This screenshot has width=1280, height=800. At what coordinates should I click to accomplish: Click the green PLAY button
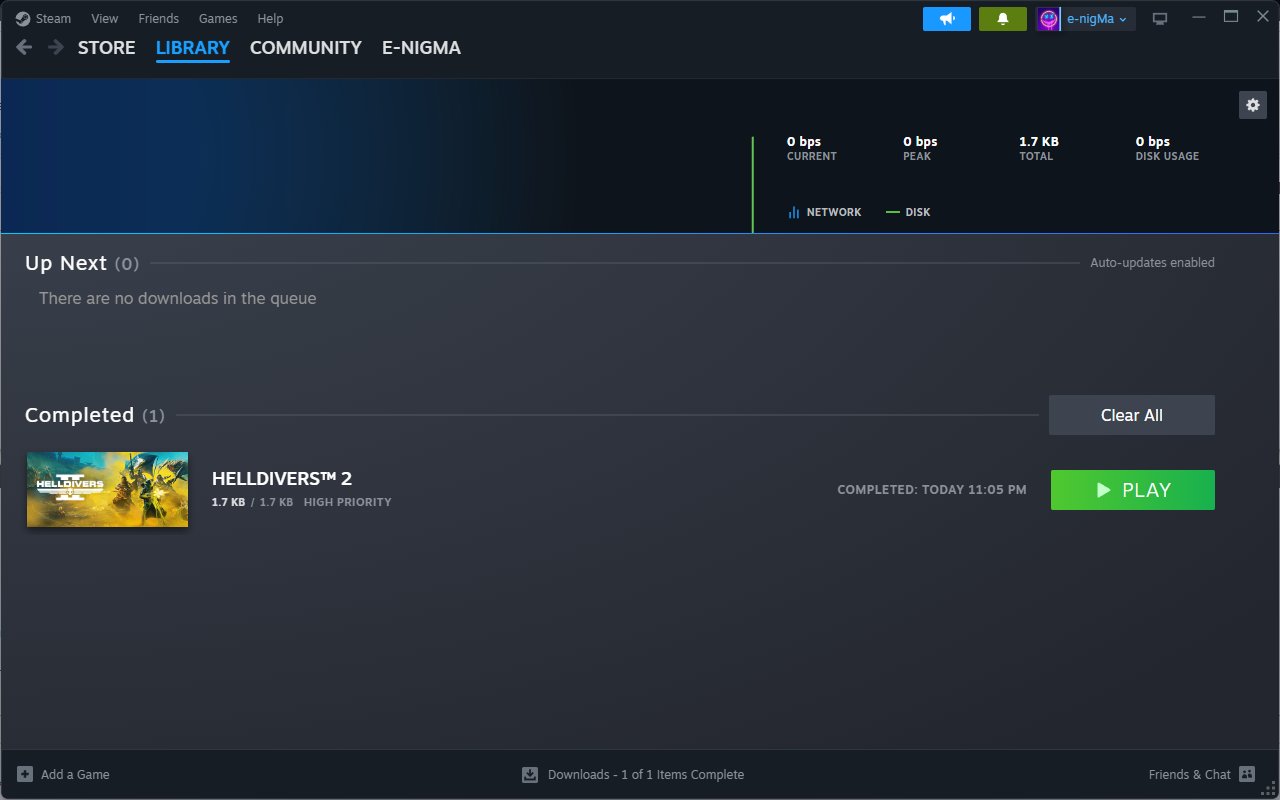(1133, 490)
